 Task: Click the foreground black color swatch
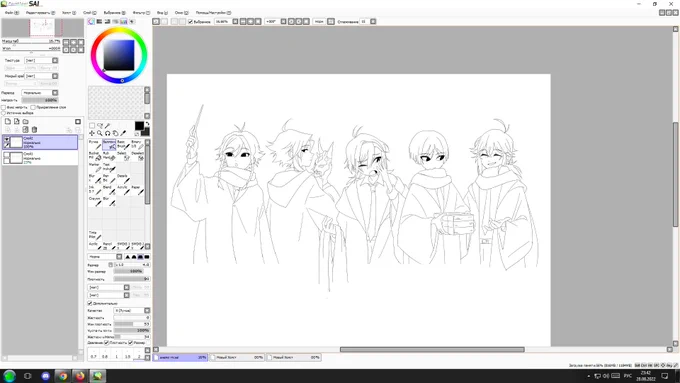139,126
